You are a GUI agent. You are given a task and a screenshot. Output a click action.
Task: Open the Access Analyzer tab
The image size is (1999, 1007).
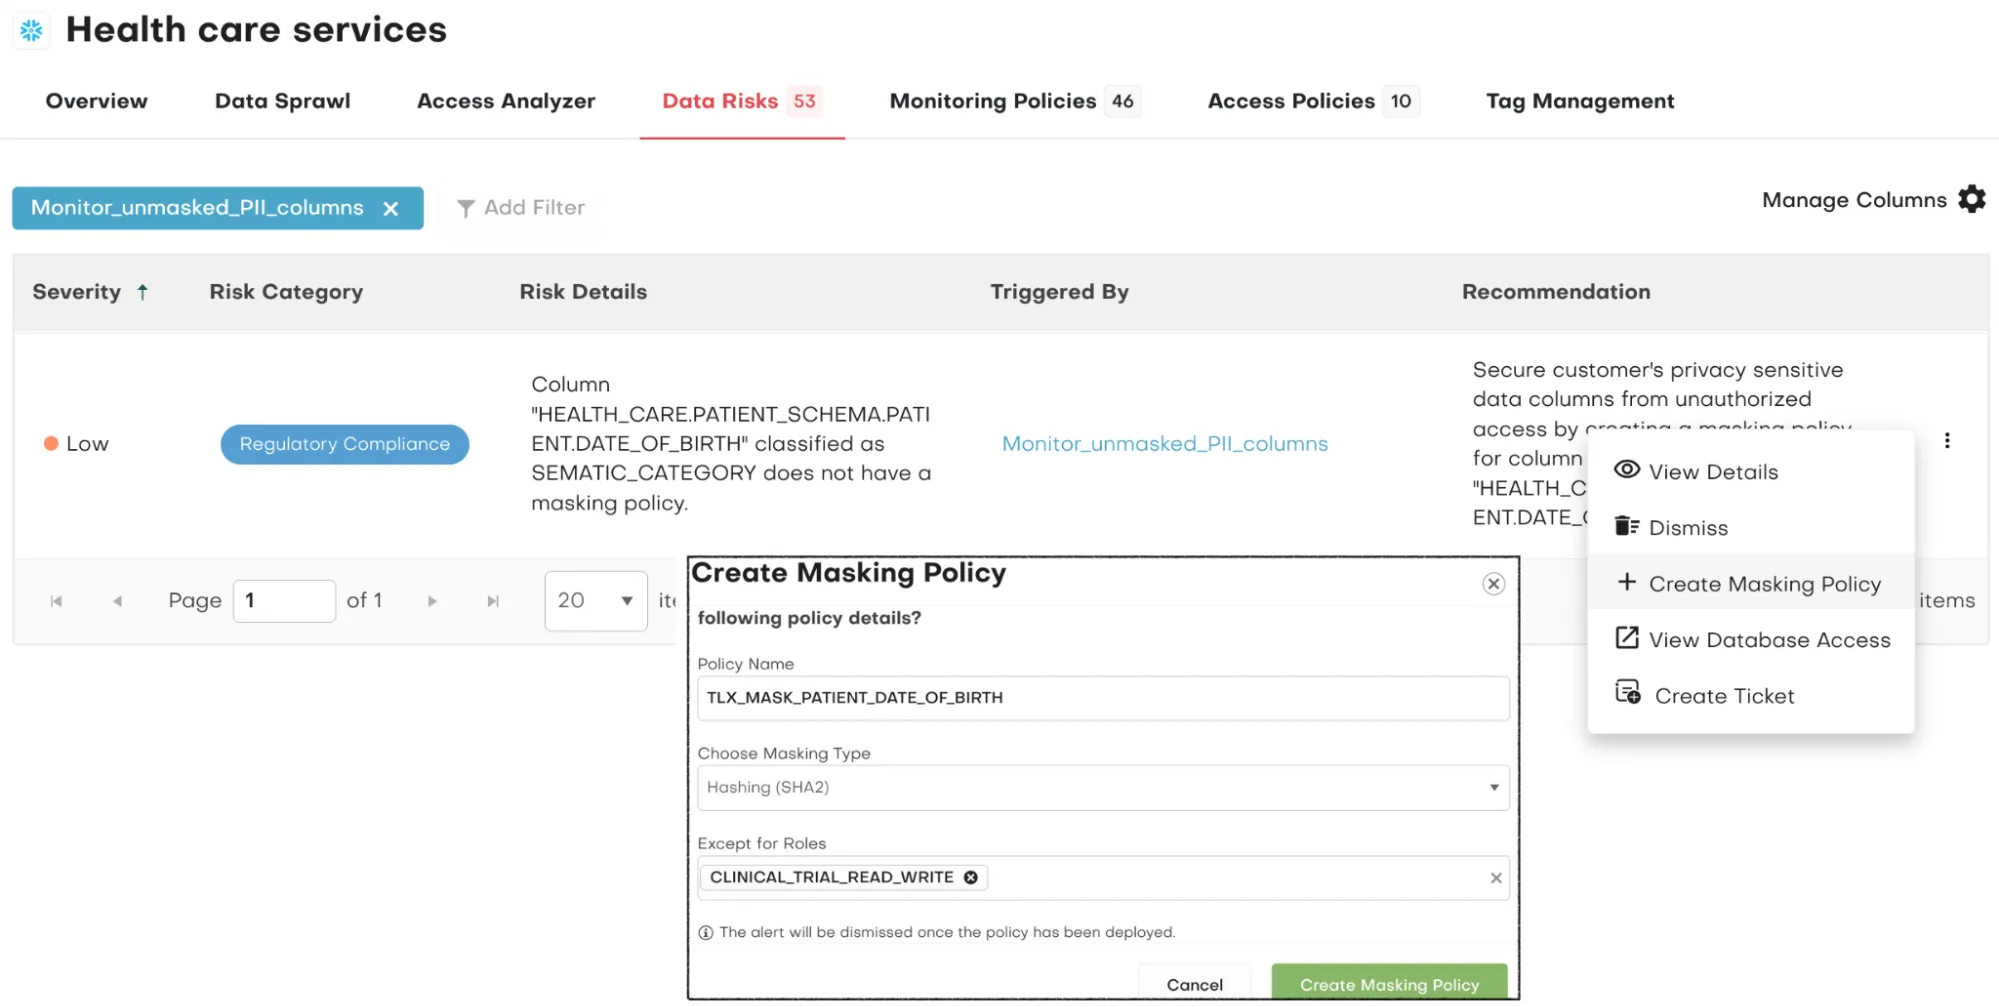[x=506, y=101]
